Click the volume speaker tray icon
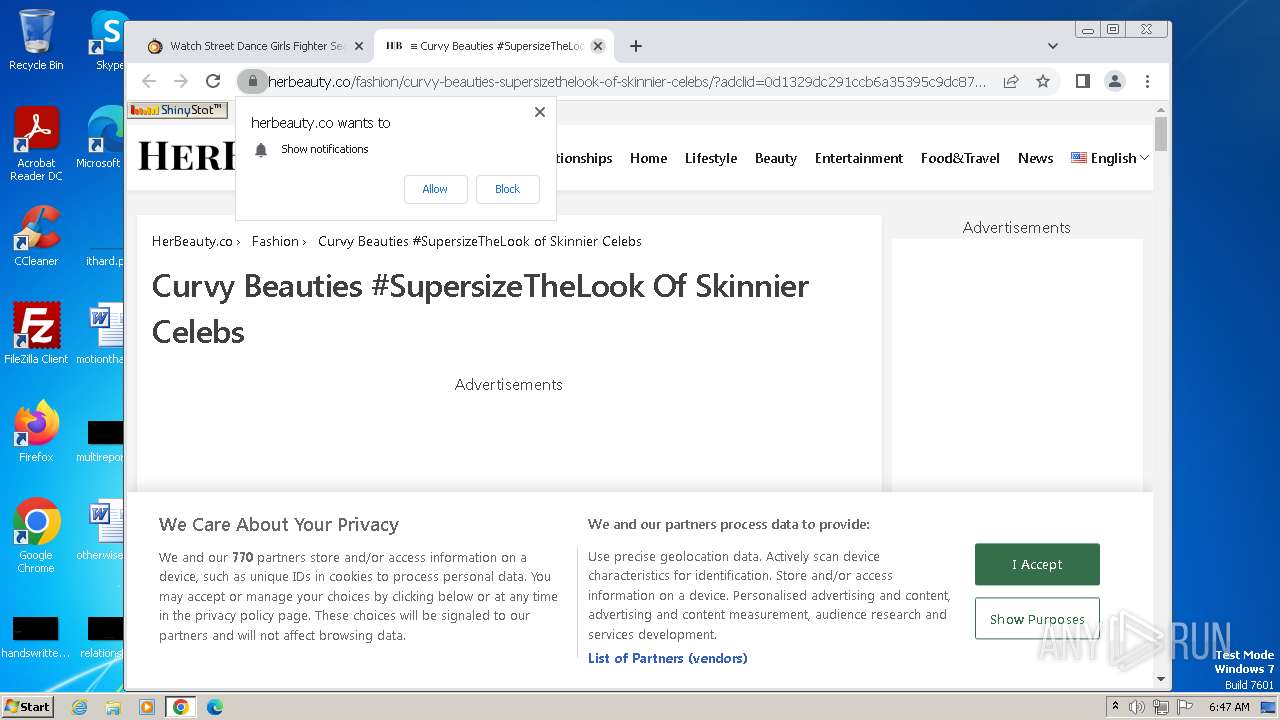1280x720 pixels. [1137, 707]
